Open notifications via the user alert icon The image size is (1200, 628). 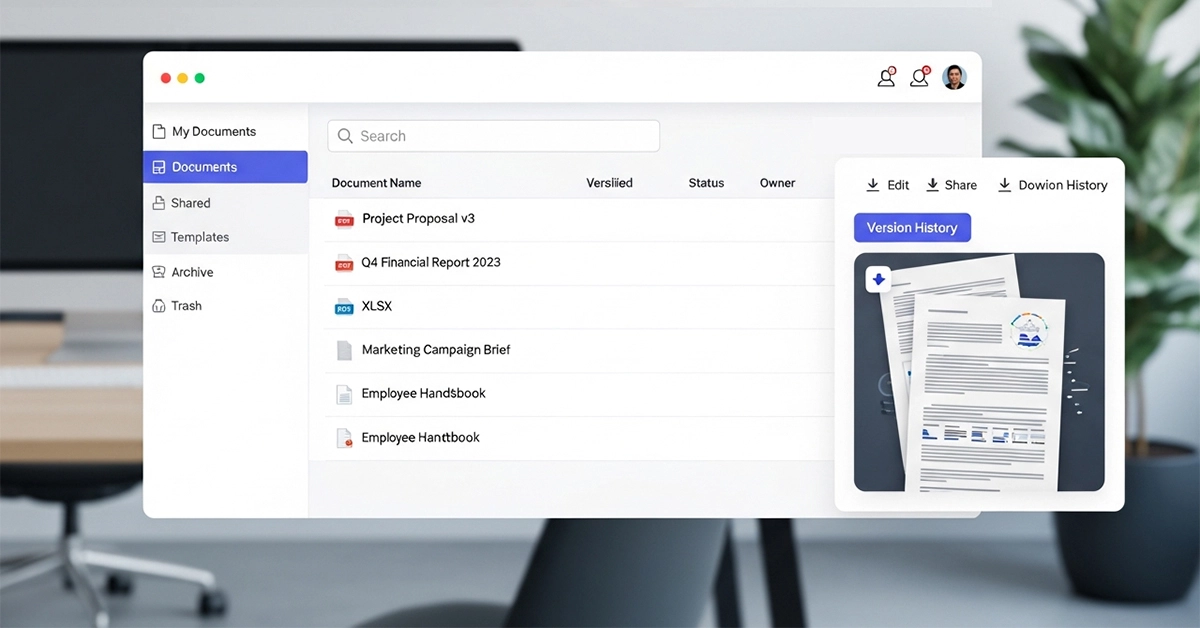click(x=920, y=77)
